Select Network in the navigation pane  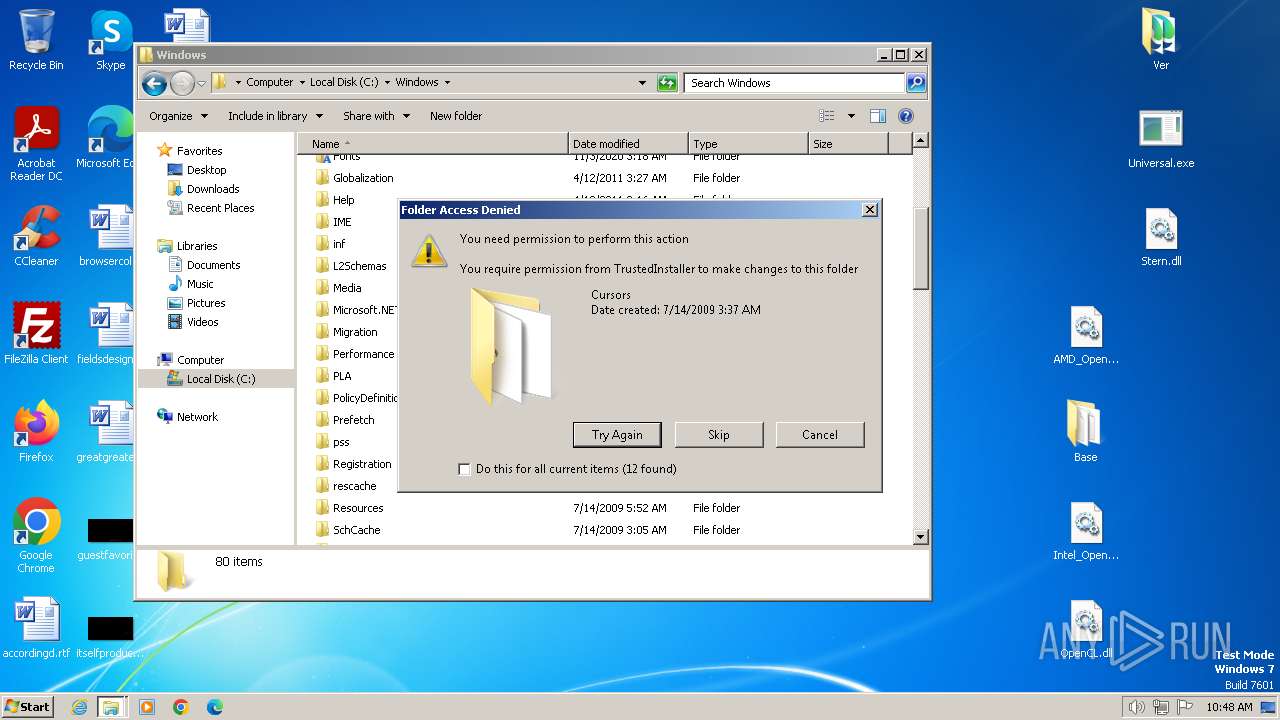coord(197,417)
